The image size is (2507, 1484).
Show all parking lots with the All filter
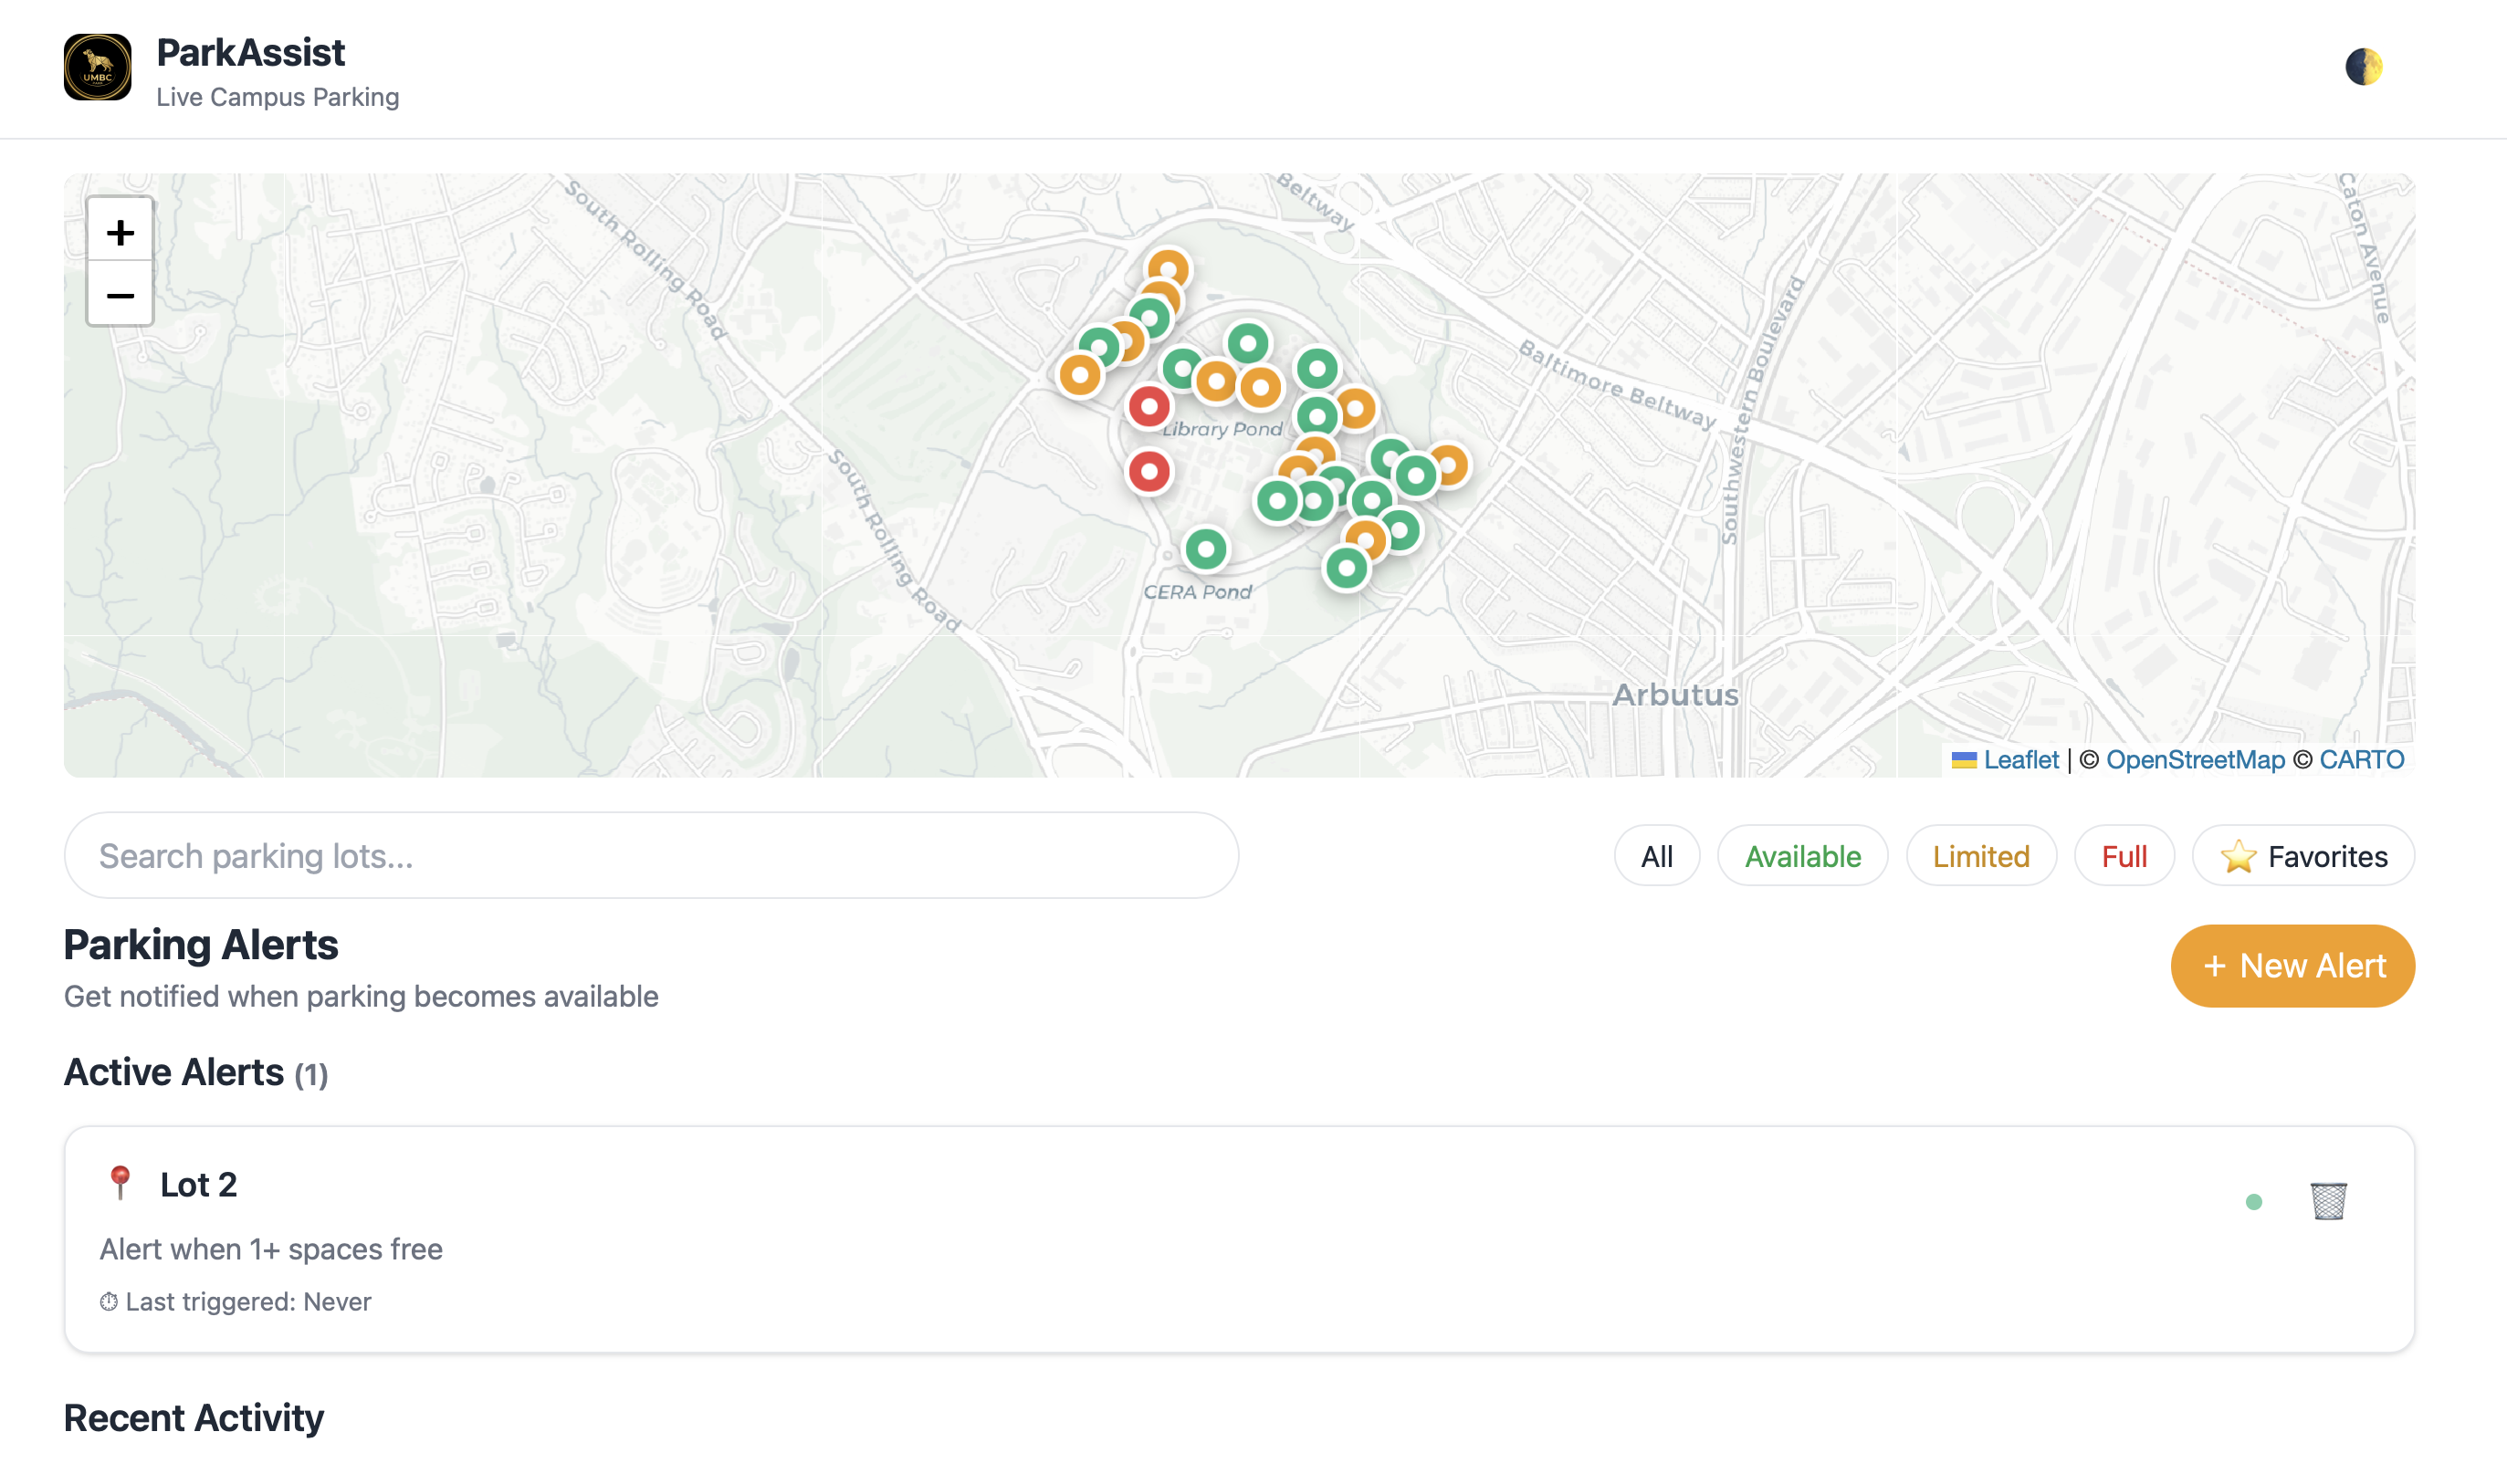[x=1656, y=856]
